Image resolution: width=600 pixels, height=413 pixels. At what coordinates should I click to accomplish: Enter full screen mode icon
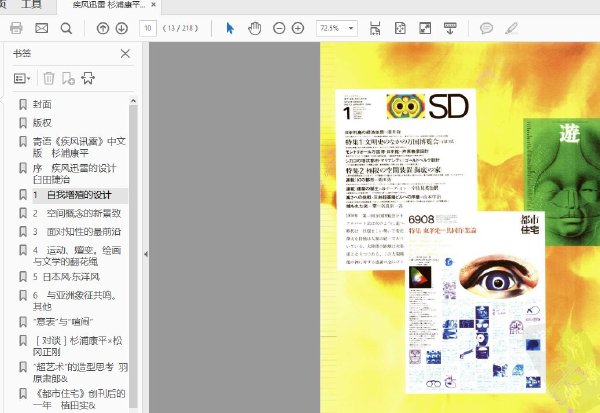click(x=425, y=28)
